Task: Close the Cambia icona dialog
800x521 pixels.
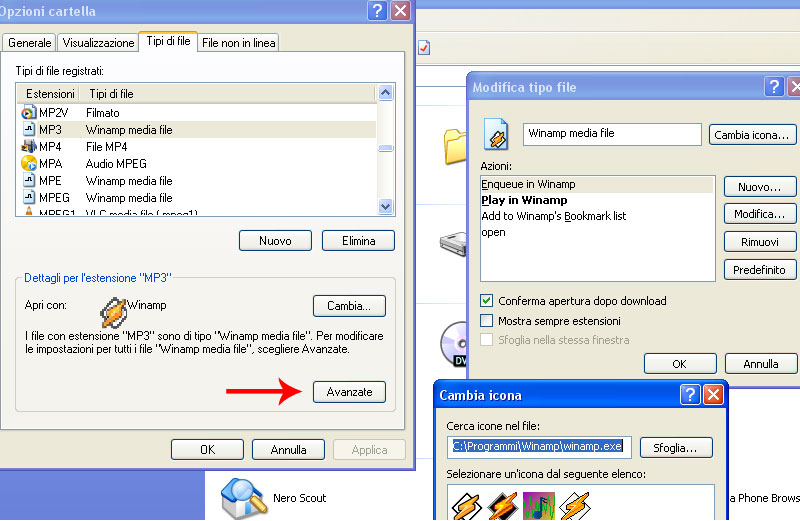Action: click(x=713, y=394)
